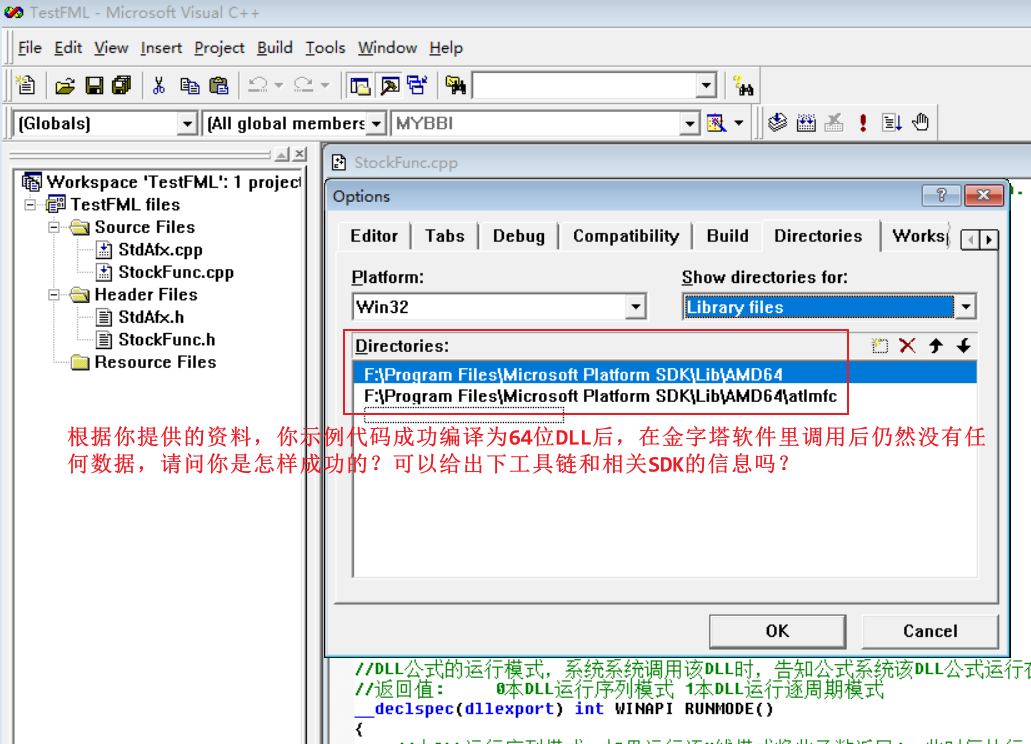Screen dimensions: 1031x744
Task: Open the Find toolbar combo dropdown
Action: pos(706,85)
